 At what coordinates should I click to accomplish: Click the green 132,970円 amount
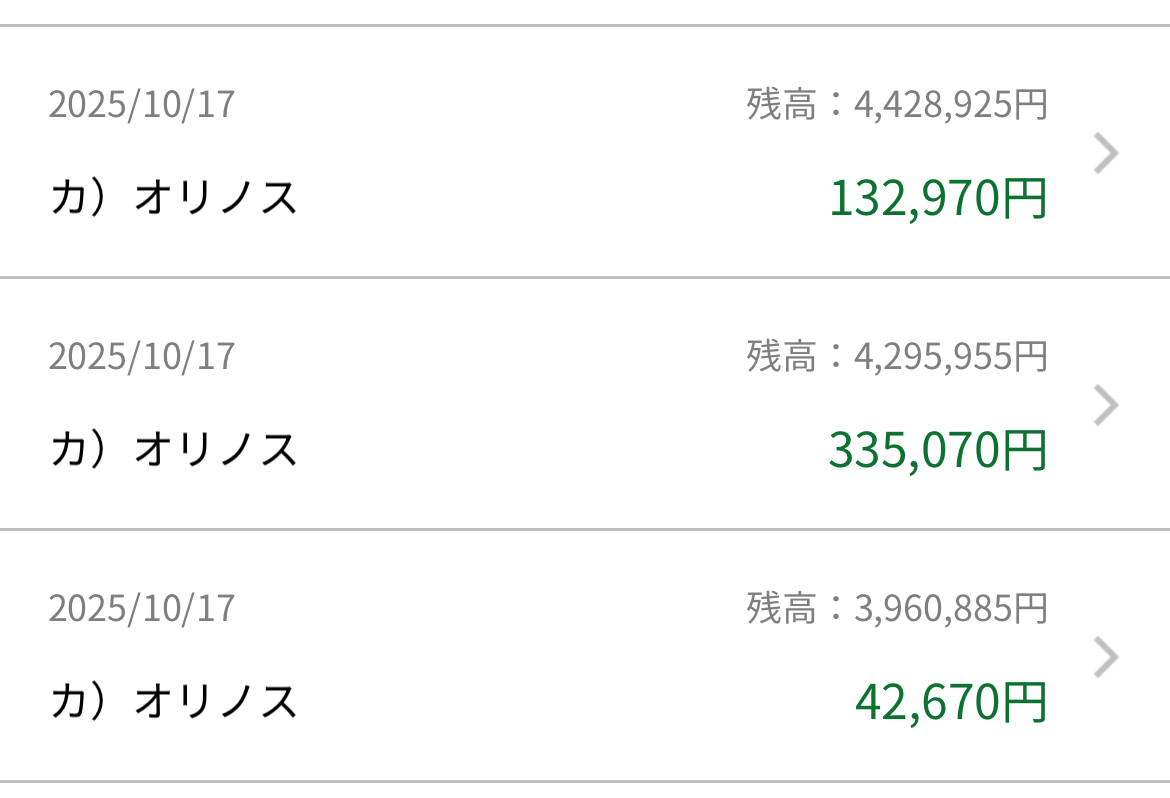pos(937,198)
